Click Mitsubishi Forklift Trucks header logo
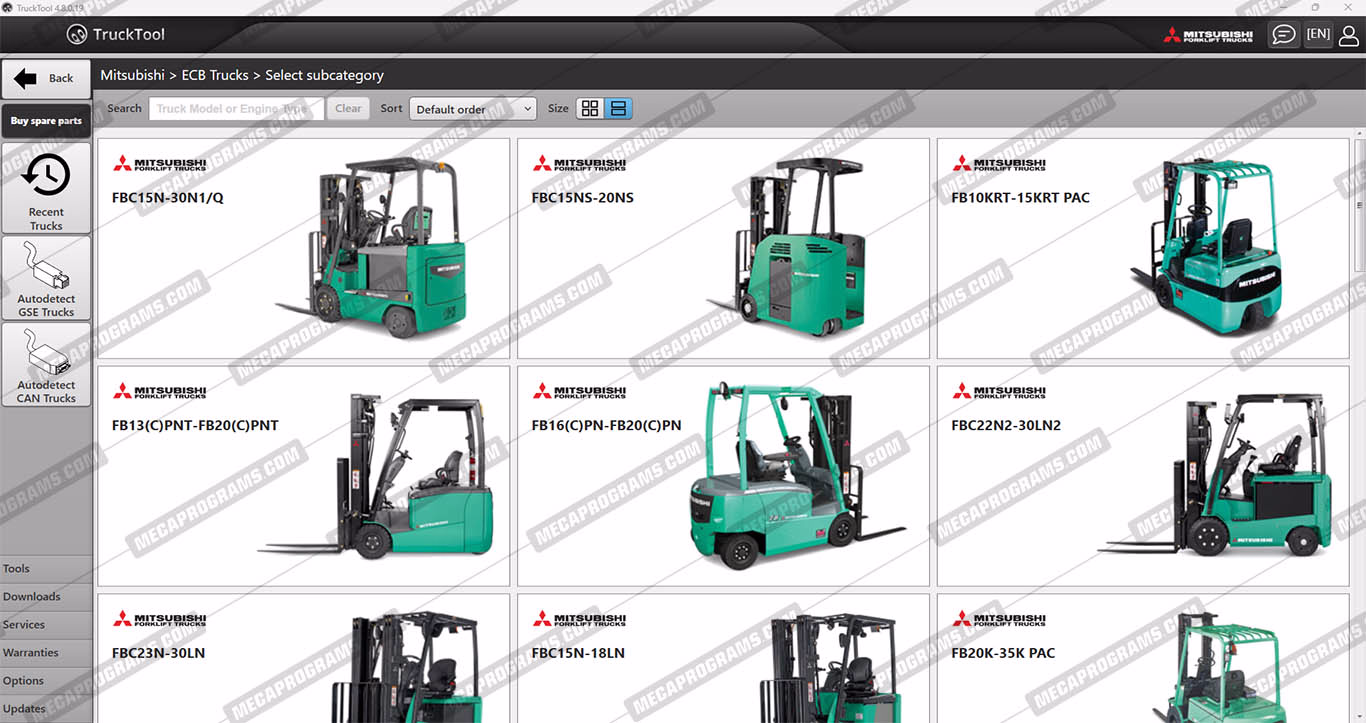This screenshot has height=723, width=1366. point(1209,35)
